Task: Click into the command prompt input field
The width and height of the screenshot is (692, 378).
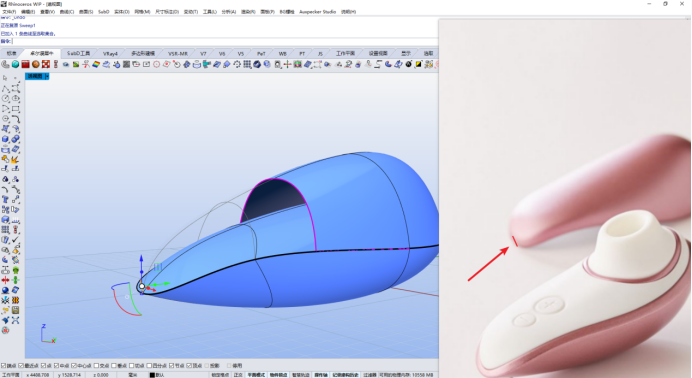Action: (225, 41)
